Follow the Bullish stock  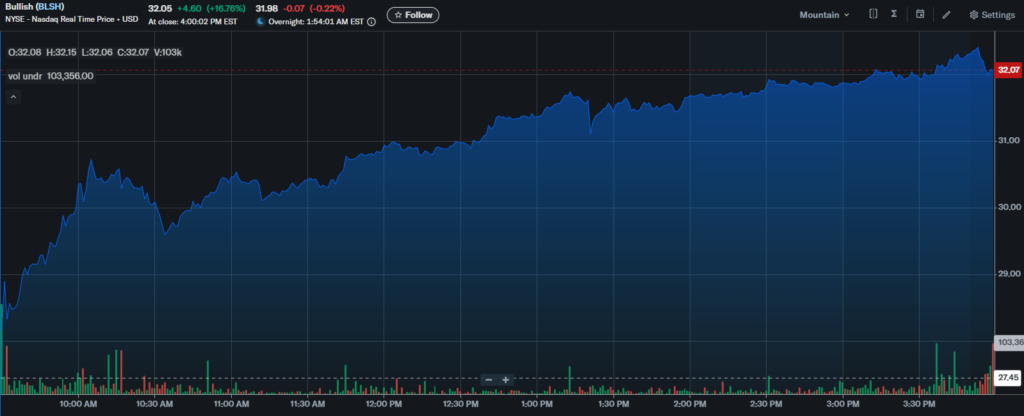(413, 15)
